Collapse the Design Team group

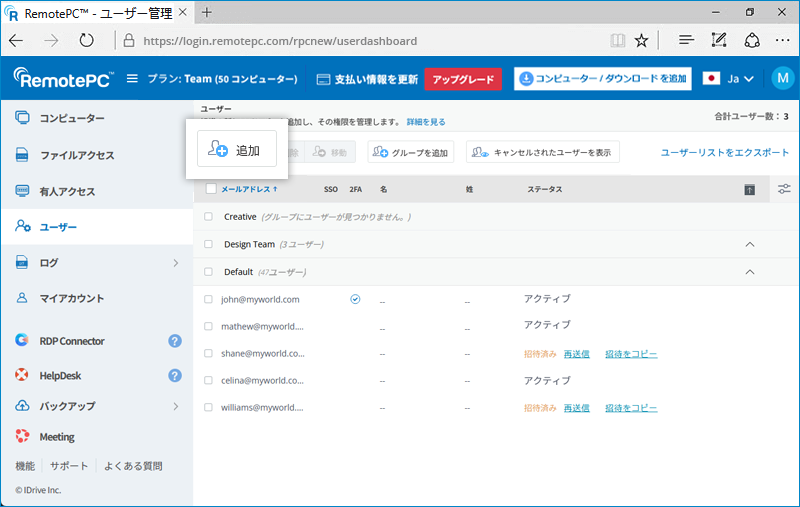pyautogui.click(x=749, y=244)
